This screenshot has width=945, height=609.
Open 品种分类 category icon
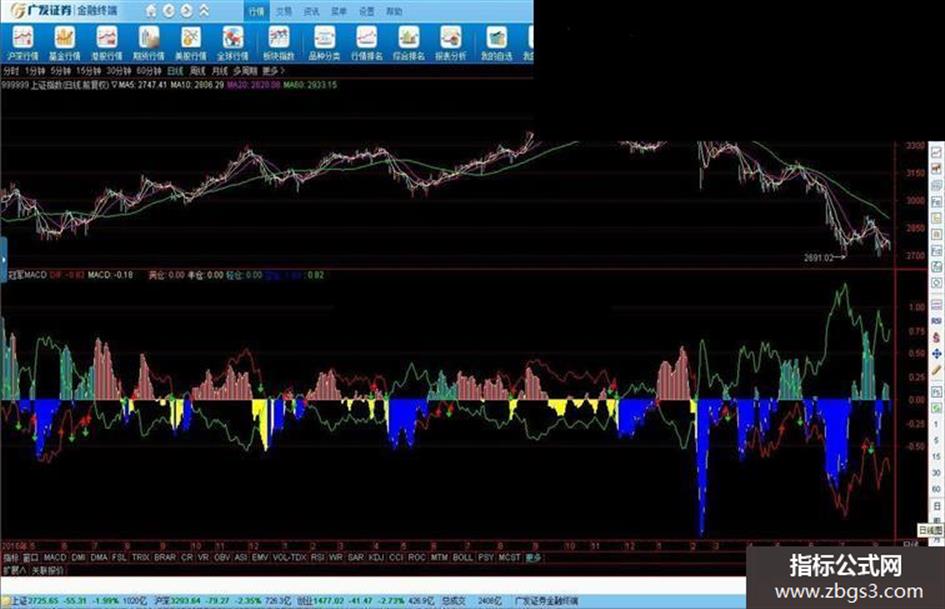[x=324, y=43]
